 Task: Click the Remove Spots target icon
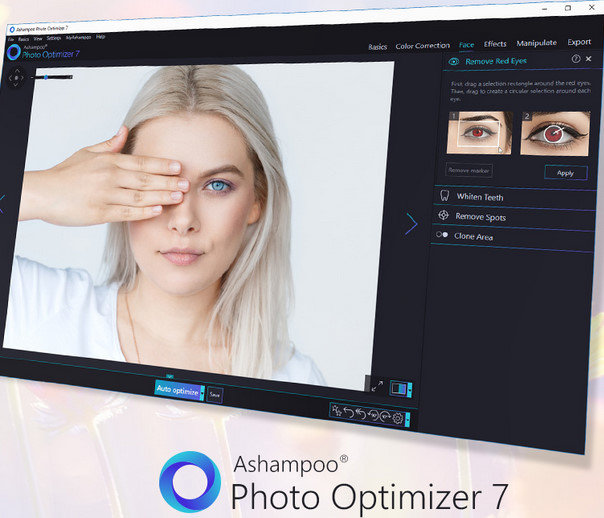pyautogui.click(x=443, y=215)
